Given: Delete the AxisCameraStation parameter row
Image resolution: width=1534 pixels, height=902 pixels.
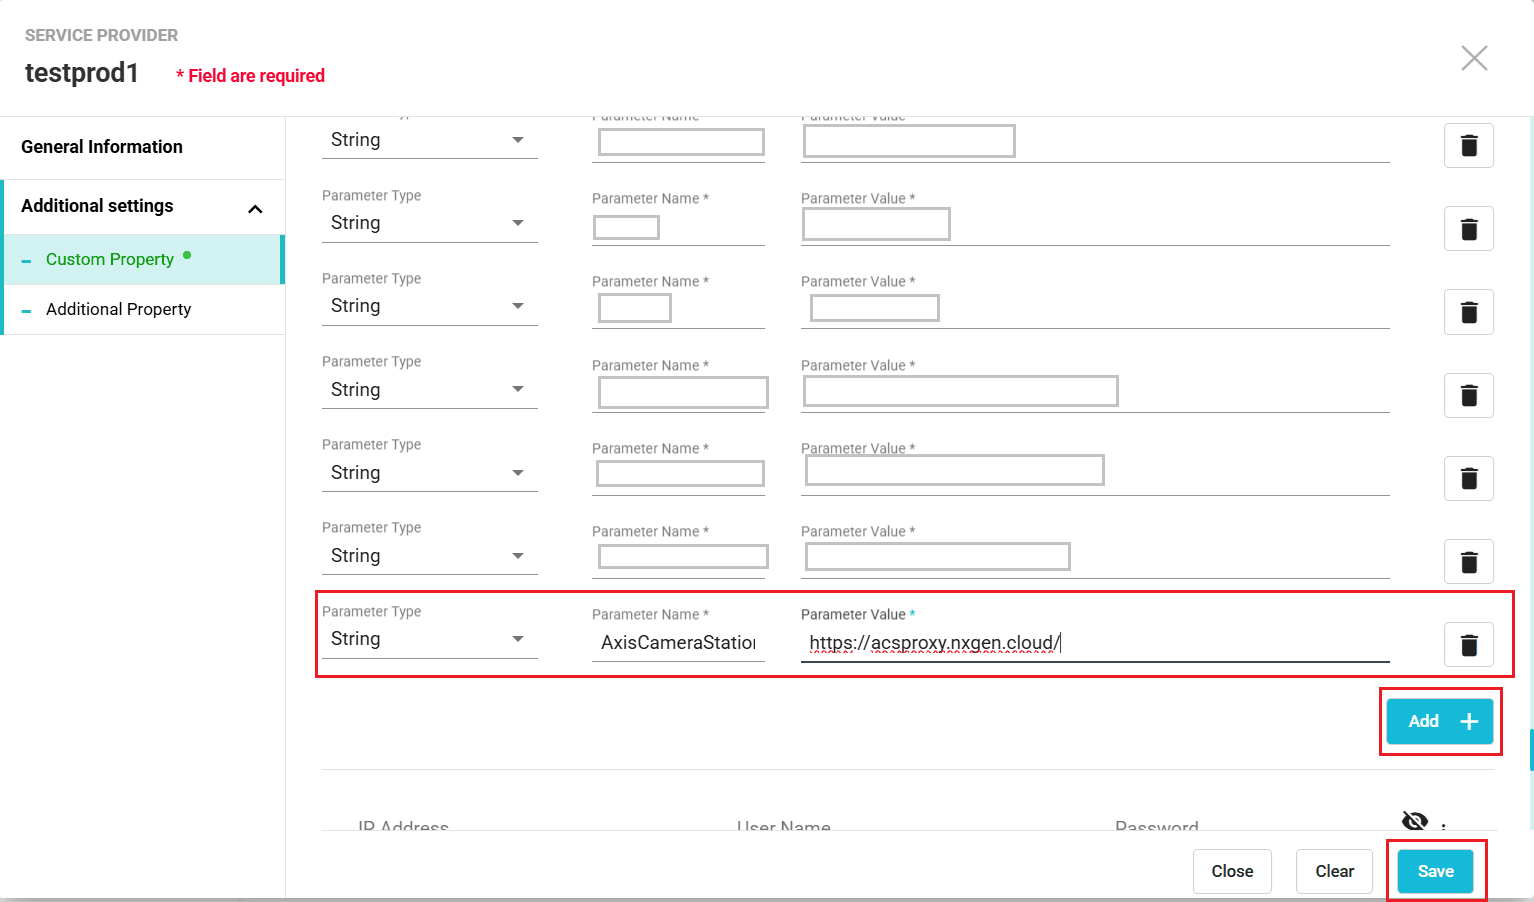Looking at the screenshot, I should click(x=1468, y=645).
